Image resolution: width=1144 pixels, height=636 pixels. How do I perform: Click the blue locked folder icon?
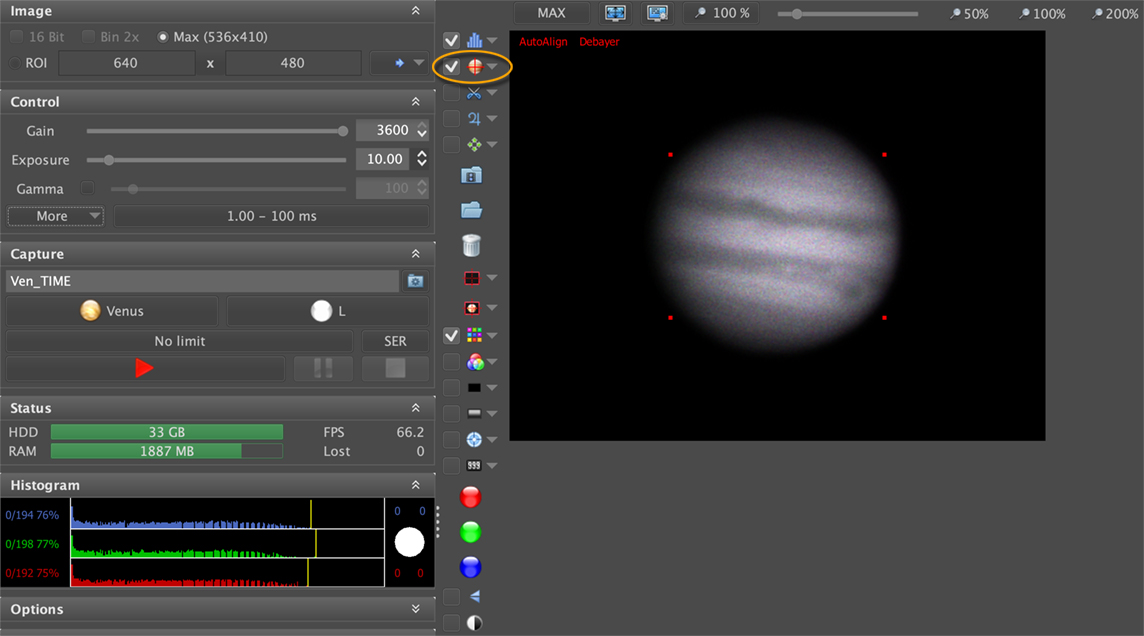point(471,175)
